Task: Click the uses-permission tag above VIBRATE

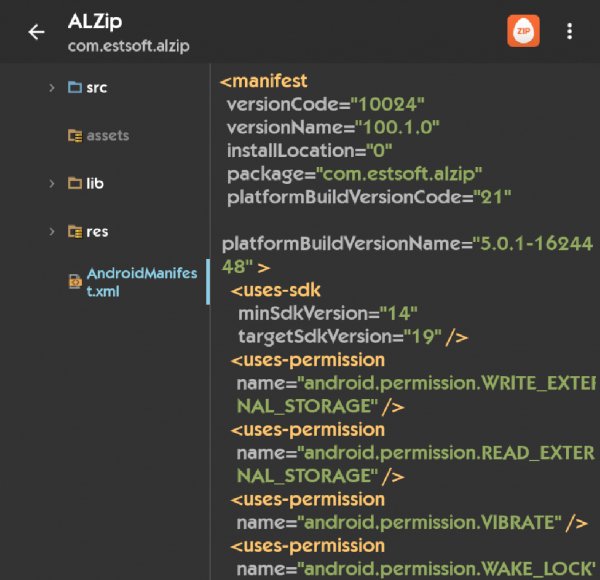Action: 308,500
